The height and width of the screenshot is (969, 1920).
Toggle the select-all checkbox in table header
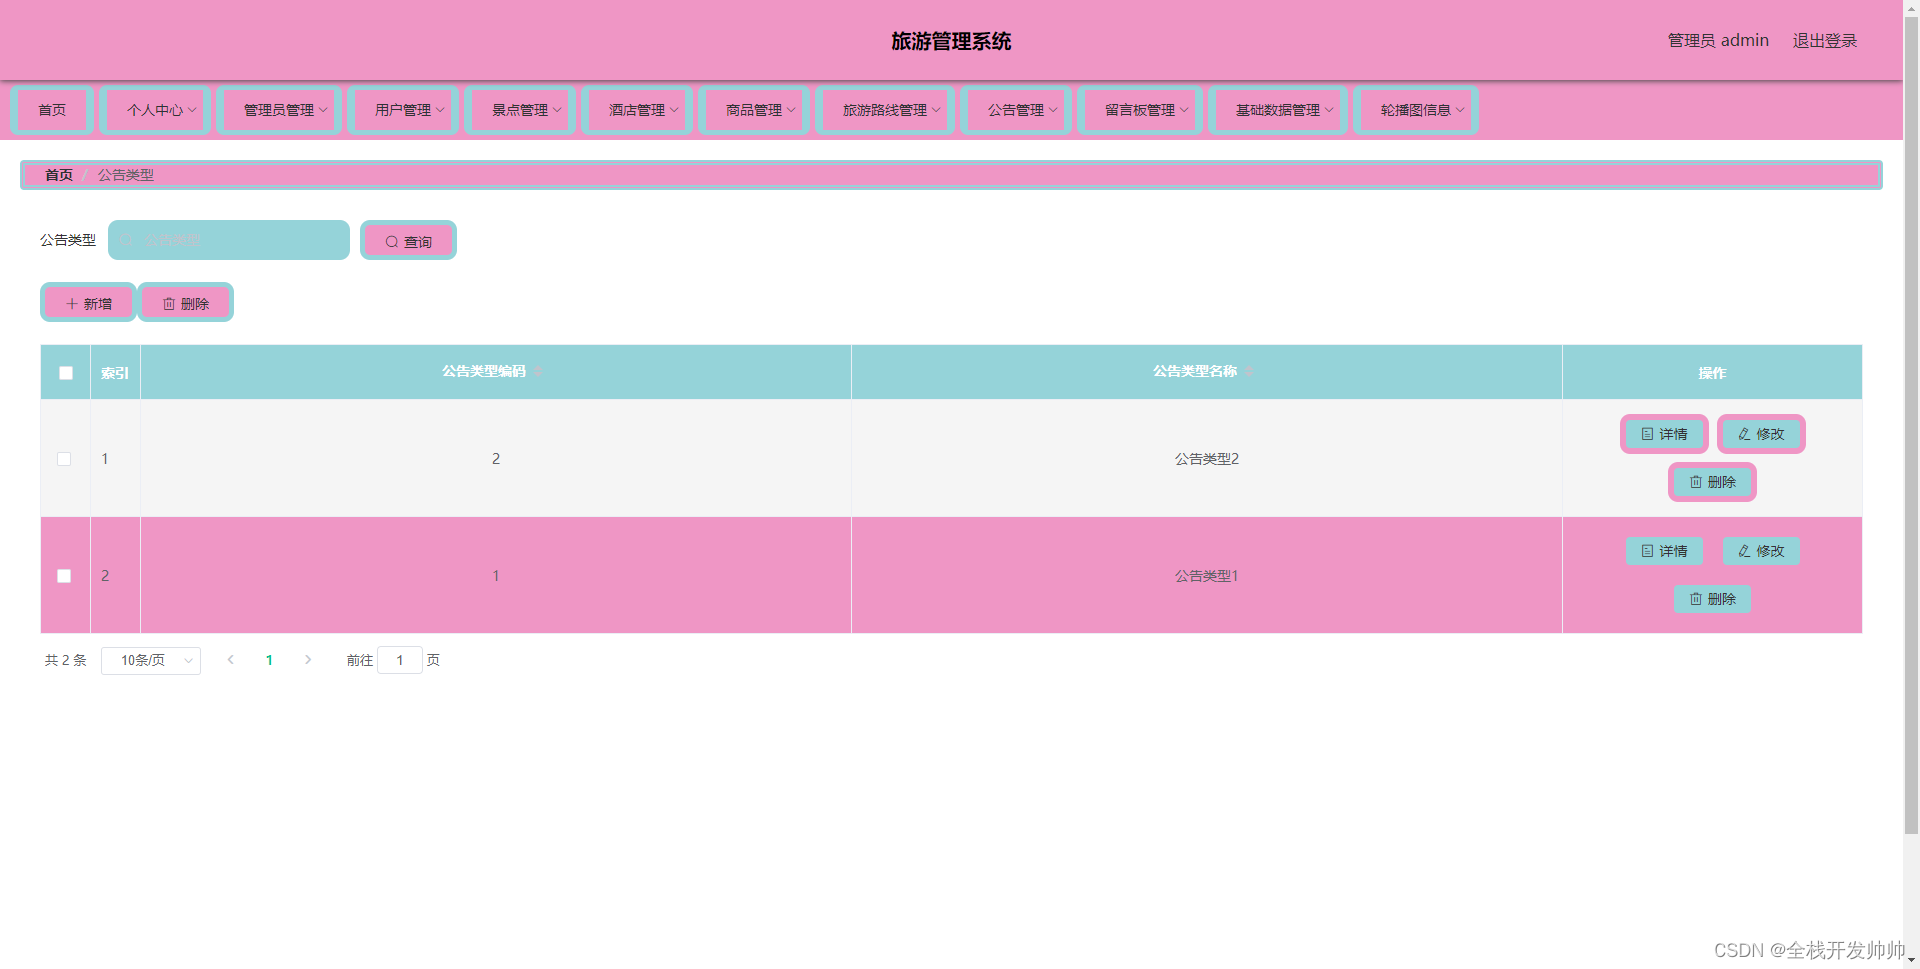(x=66, y=373)
